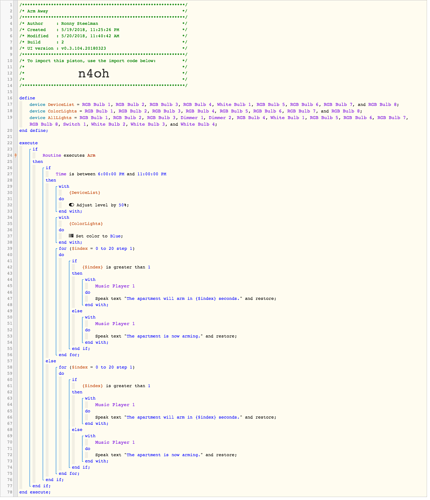Edit 'will arm in' Speak text on line 66

pos(186,417)
